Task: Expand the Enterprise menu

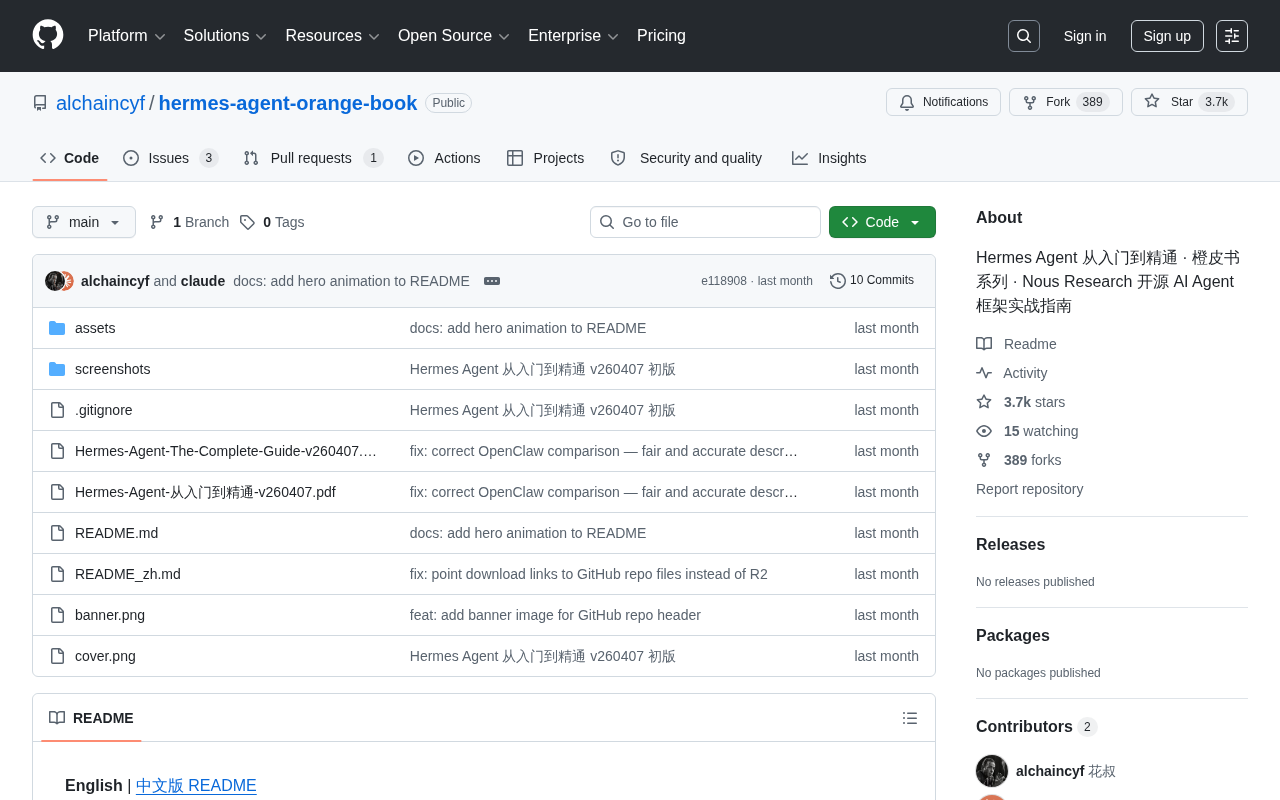Action: point(573,36)
